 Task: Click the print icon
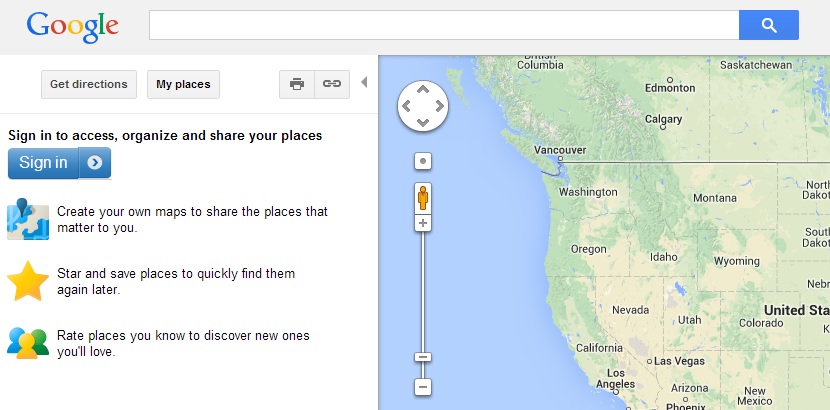click(297, 84)
